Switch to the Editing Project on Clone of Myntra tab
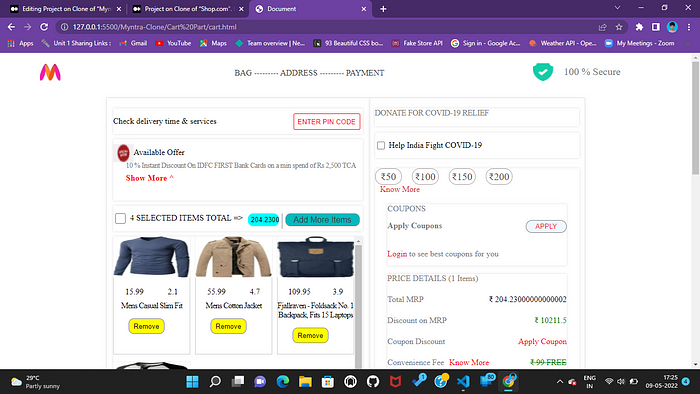The image size is (700, 394). 66,8
